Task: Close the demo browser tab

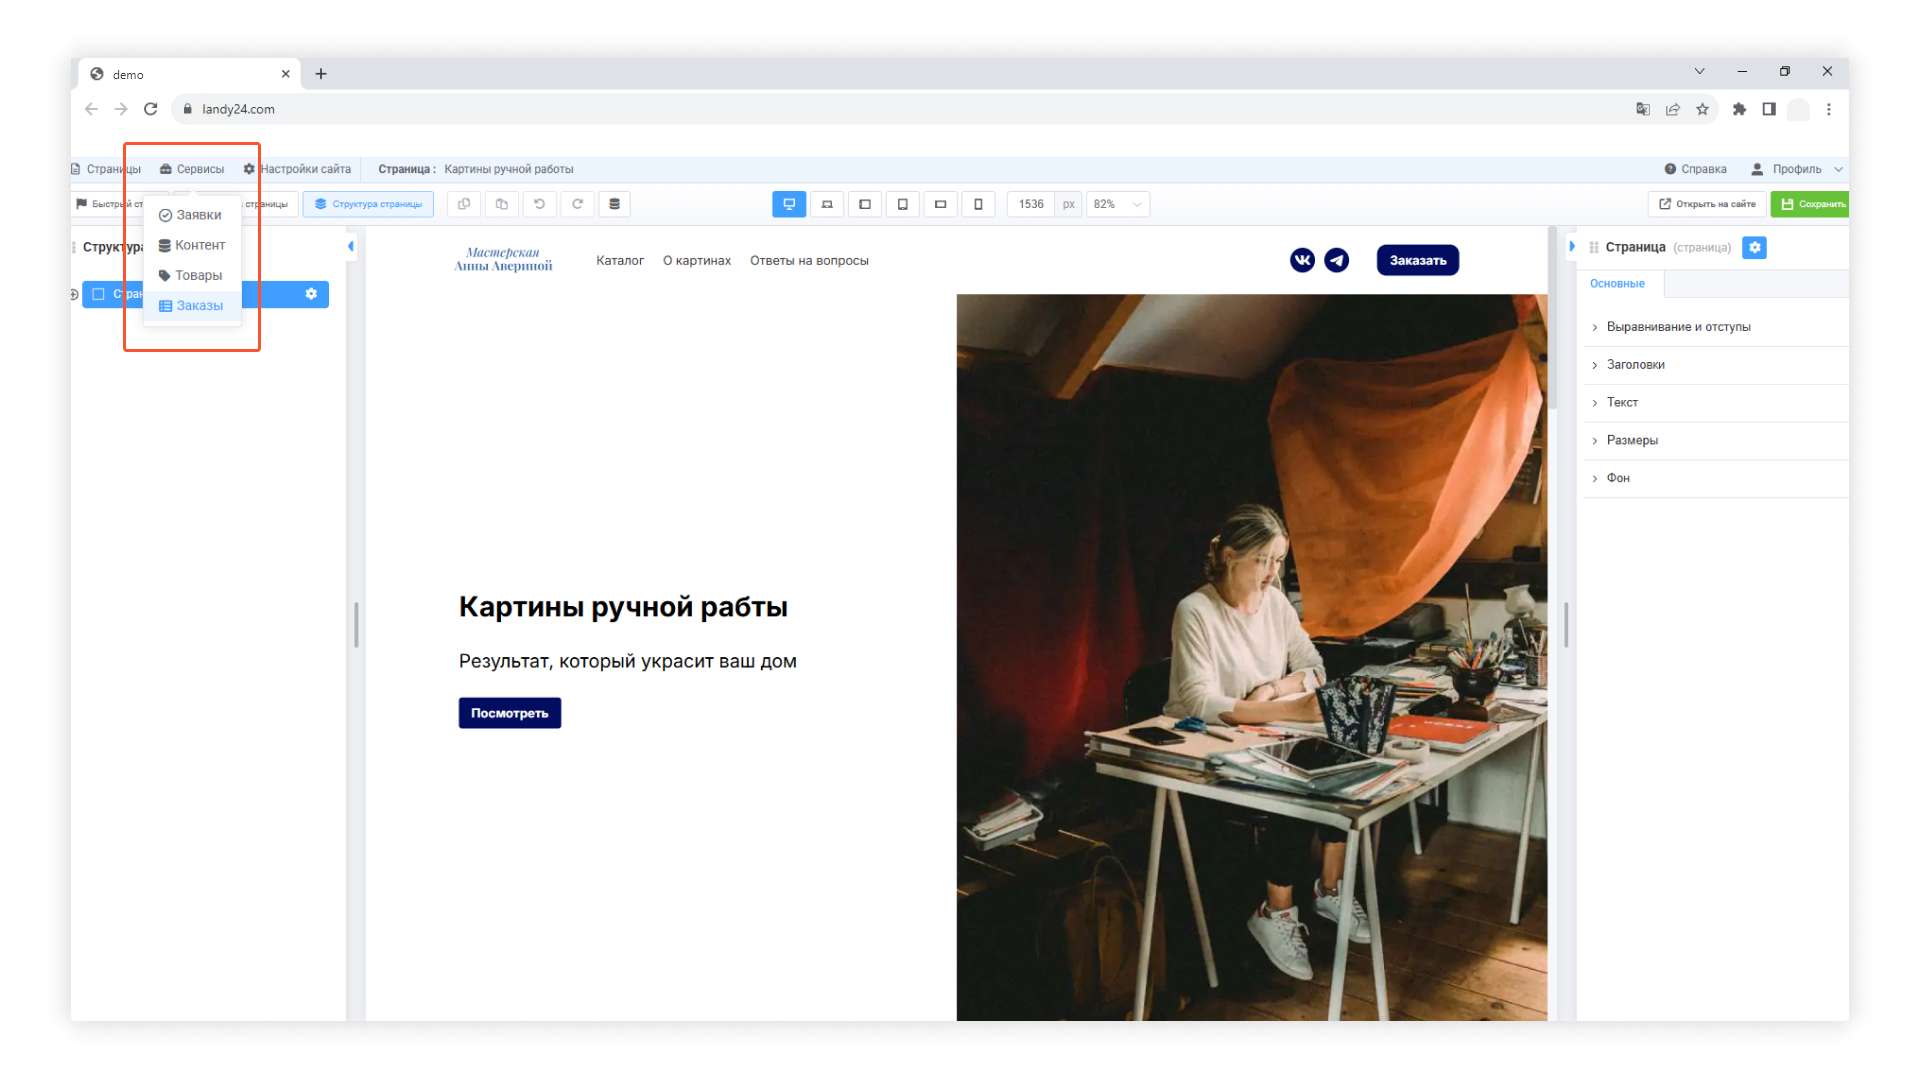Action: (285, 74)
